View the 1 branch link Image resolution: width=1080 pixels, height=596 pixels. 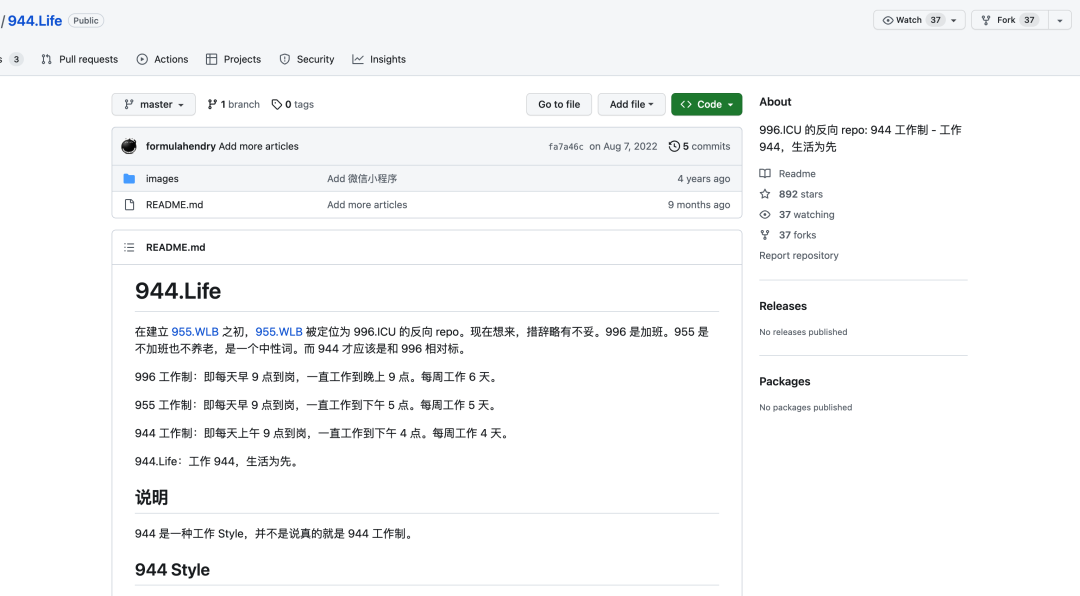tap(233, 104)
